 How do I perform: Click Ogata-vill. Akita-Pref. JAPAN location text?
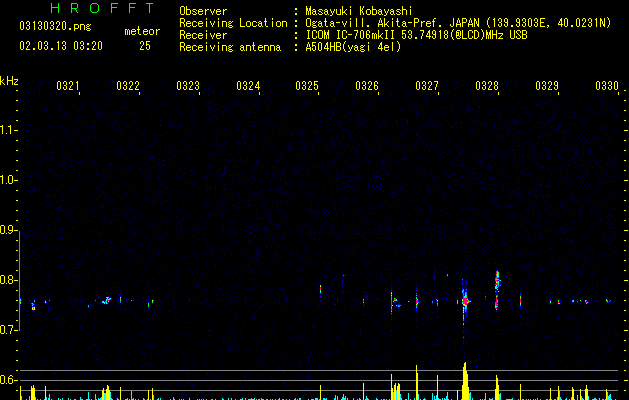click(458, 23)
